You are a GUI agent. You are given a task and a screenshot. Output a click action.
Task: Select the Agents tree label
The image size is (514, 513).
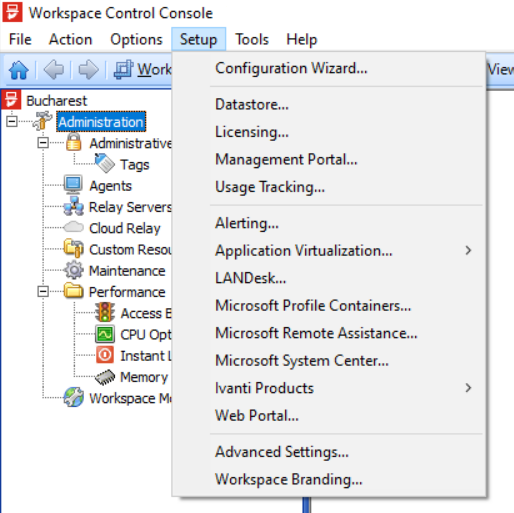(x=111, y=186)
